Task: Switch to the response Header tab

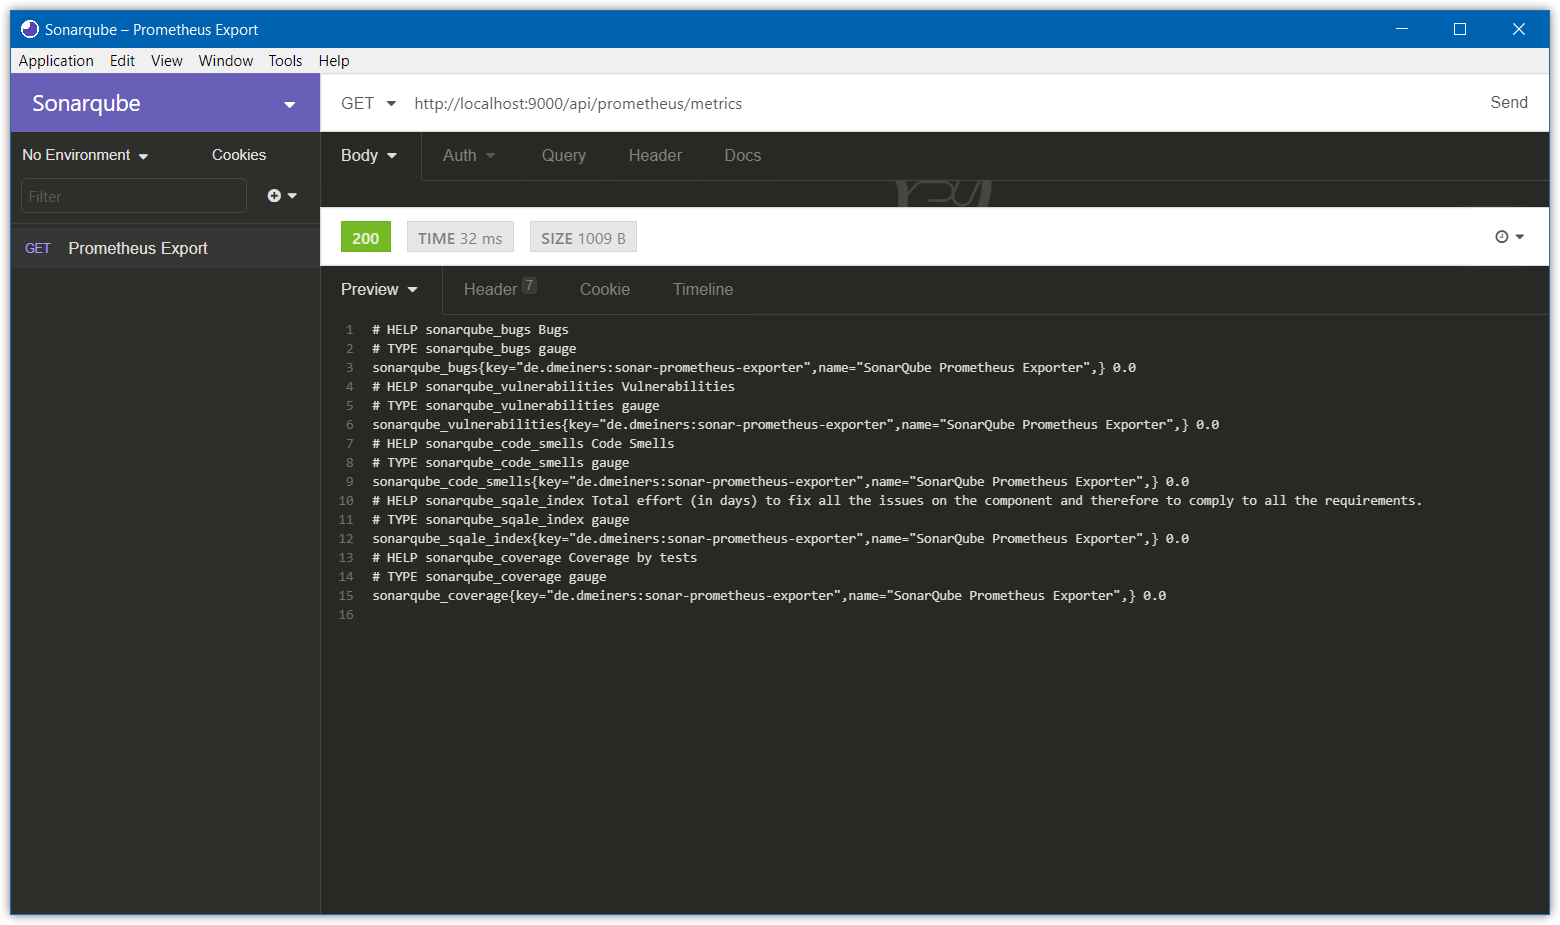Action: click(500, 289)
